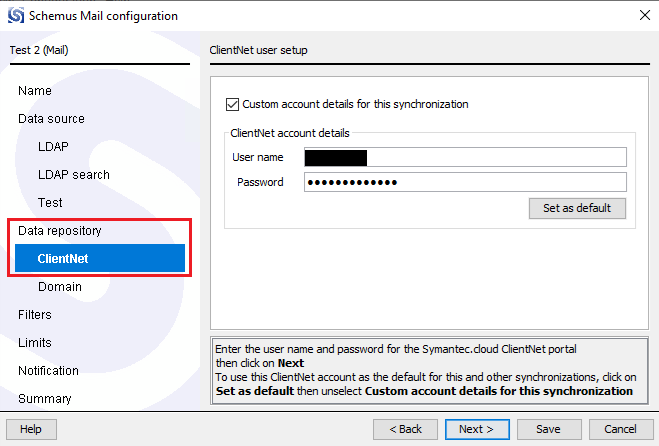This screenshot has width=659, height=446.
Task: Click the Schemus app icon in title bar
Action: coord(16,16)
